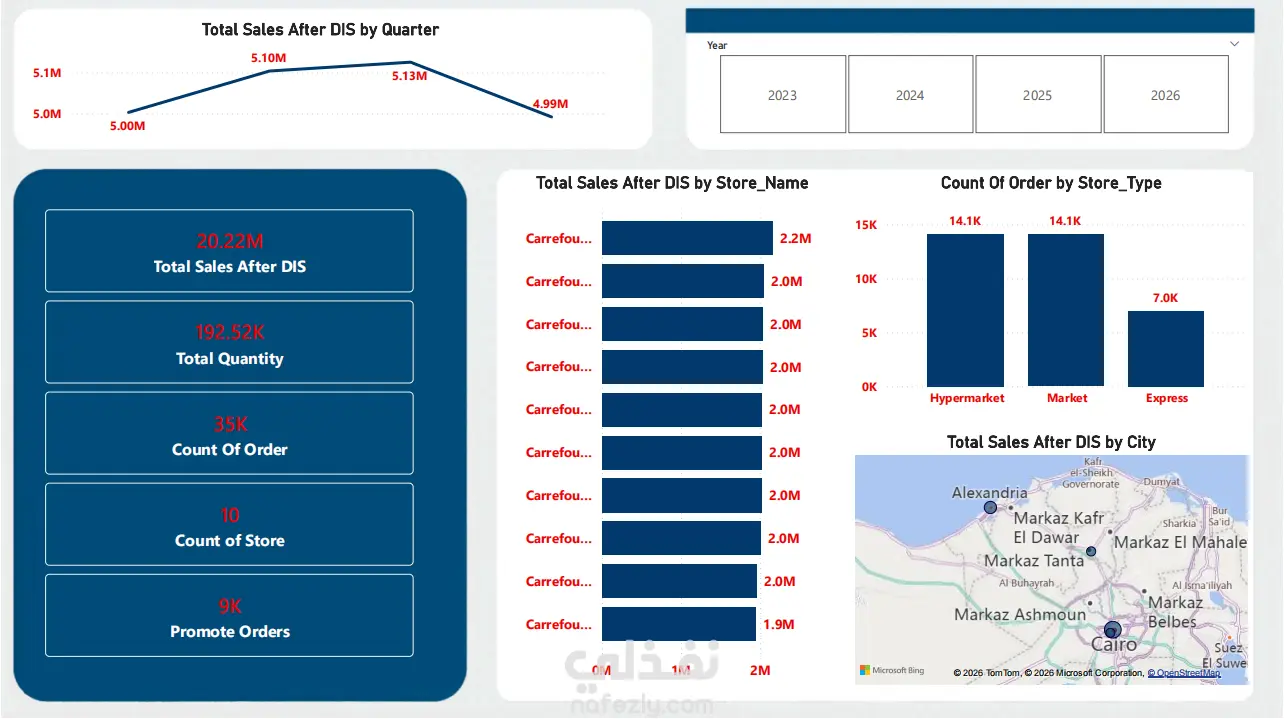Screen dimensions: 1284x719
Task: Choose the 2026 year slicer tile
Action: point(1165,94)
